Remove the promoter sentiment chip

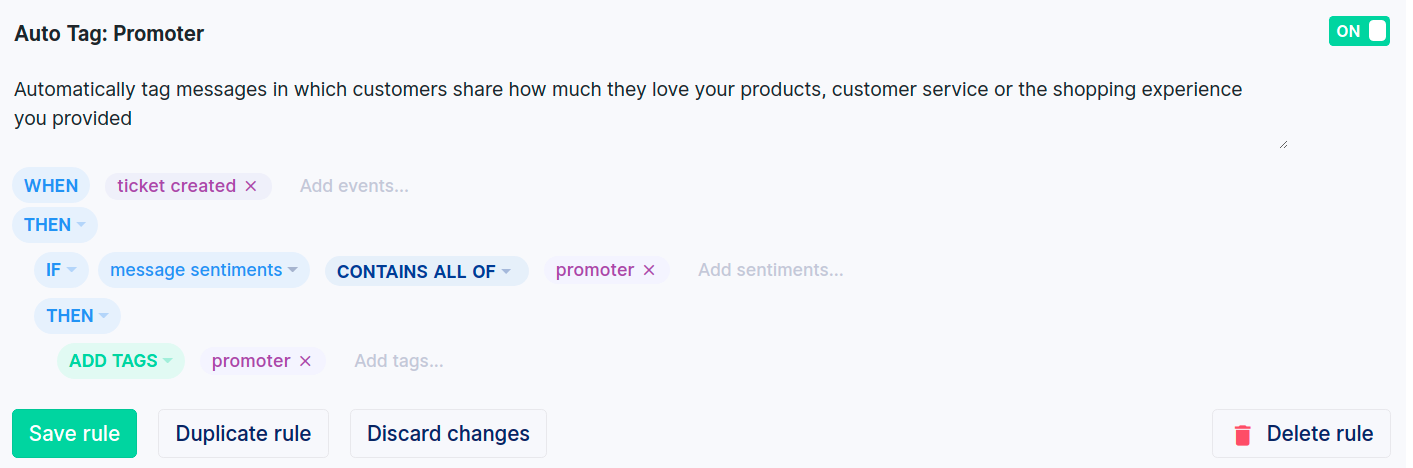click(649, 270)
